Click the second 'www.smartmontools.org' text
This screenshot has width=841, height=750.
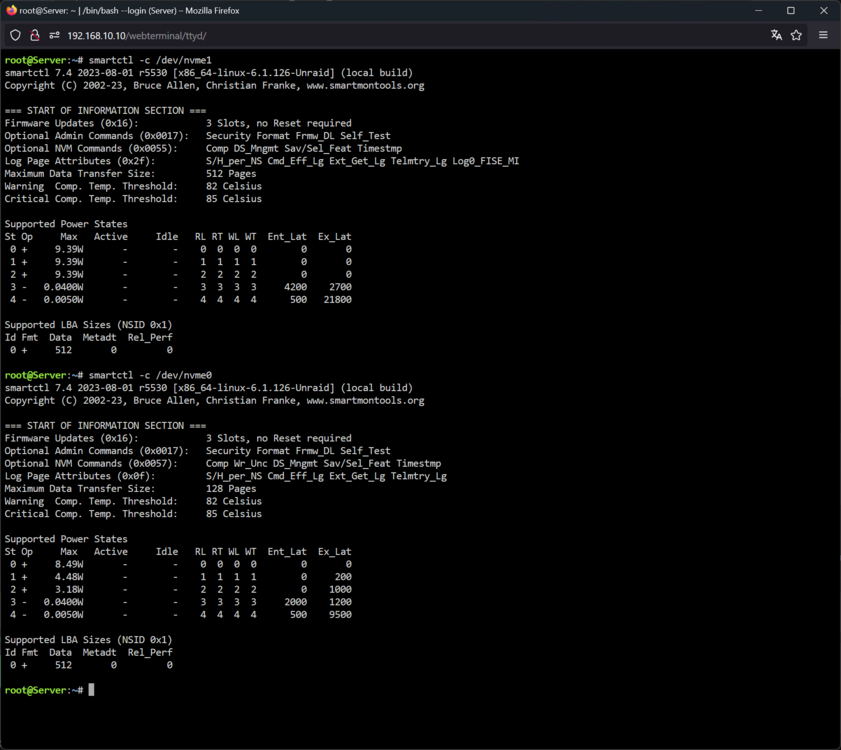(x=365, y=400)
